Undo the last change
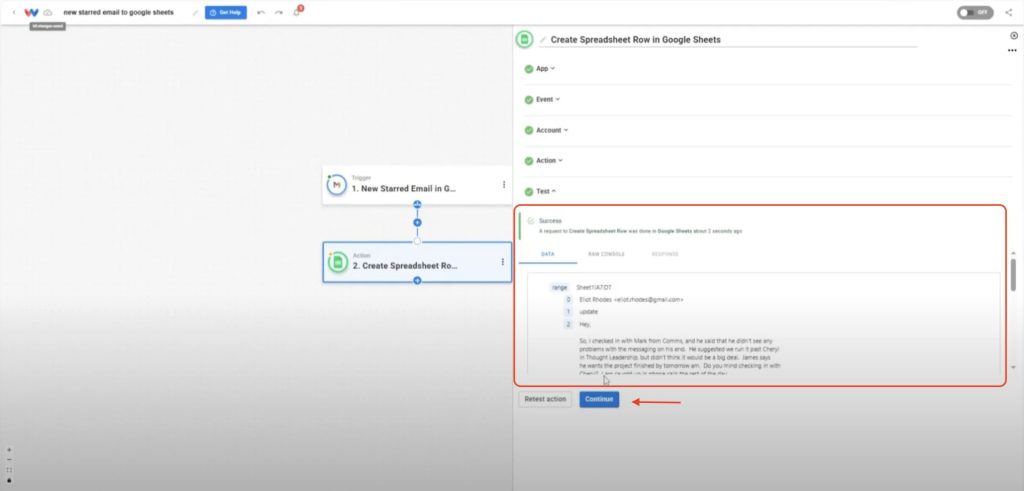Viewport: 1024px width, 491px height. [x=261, y=12]
